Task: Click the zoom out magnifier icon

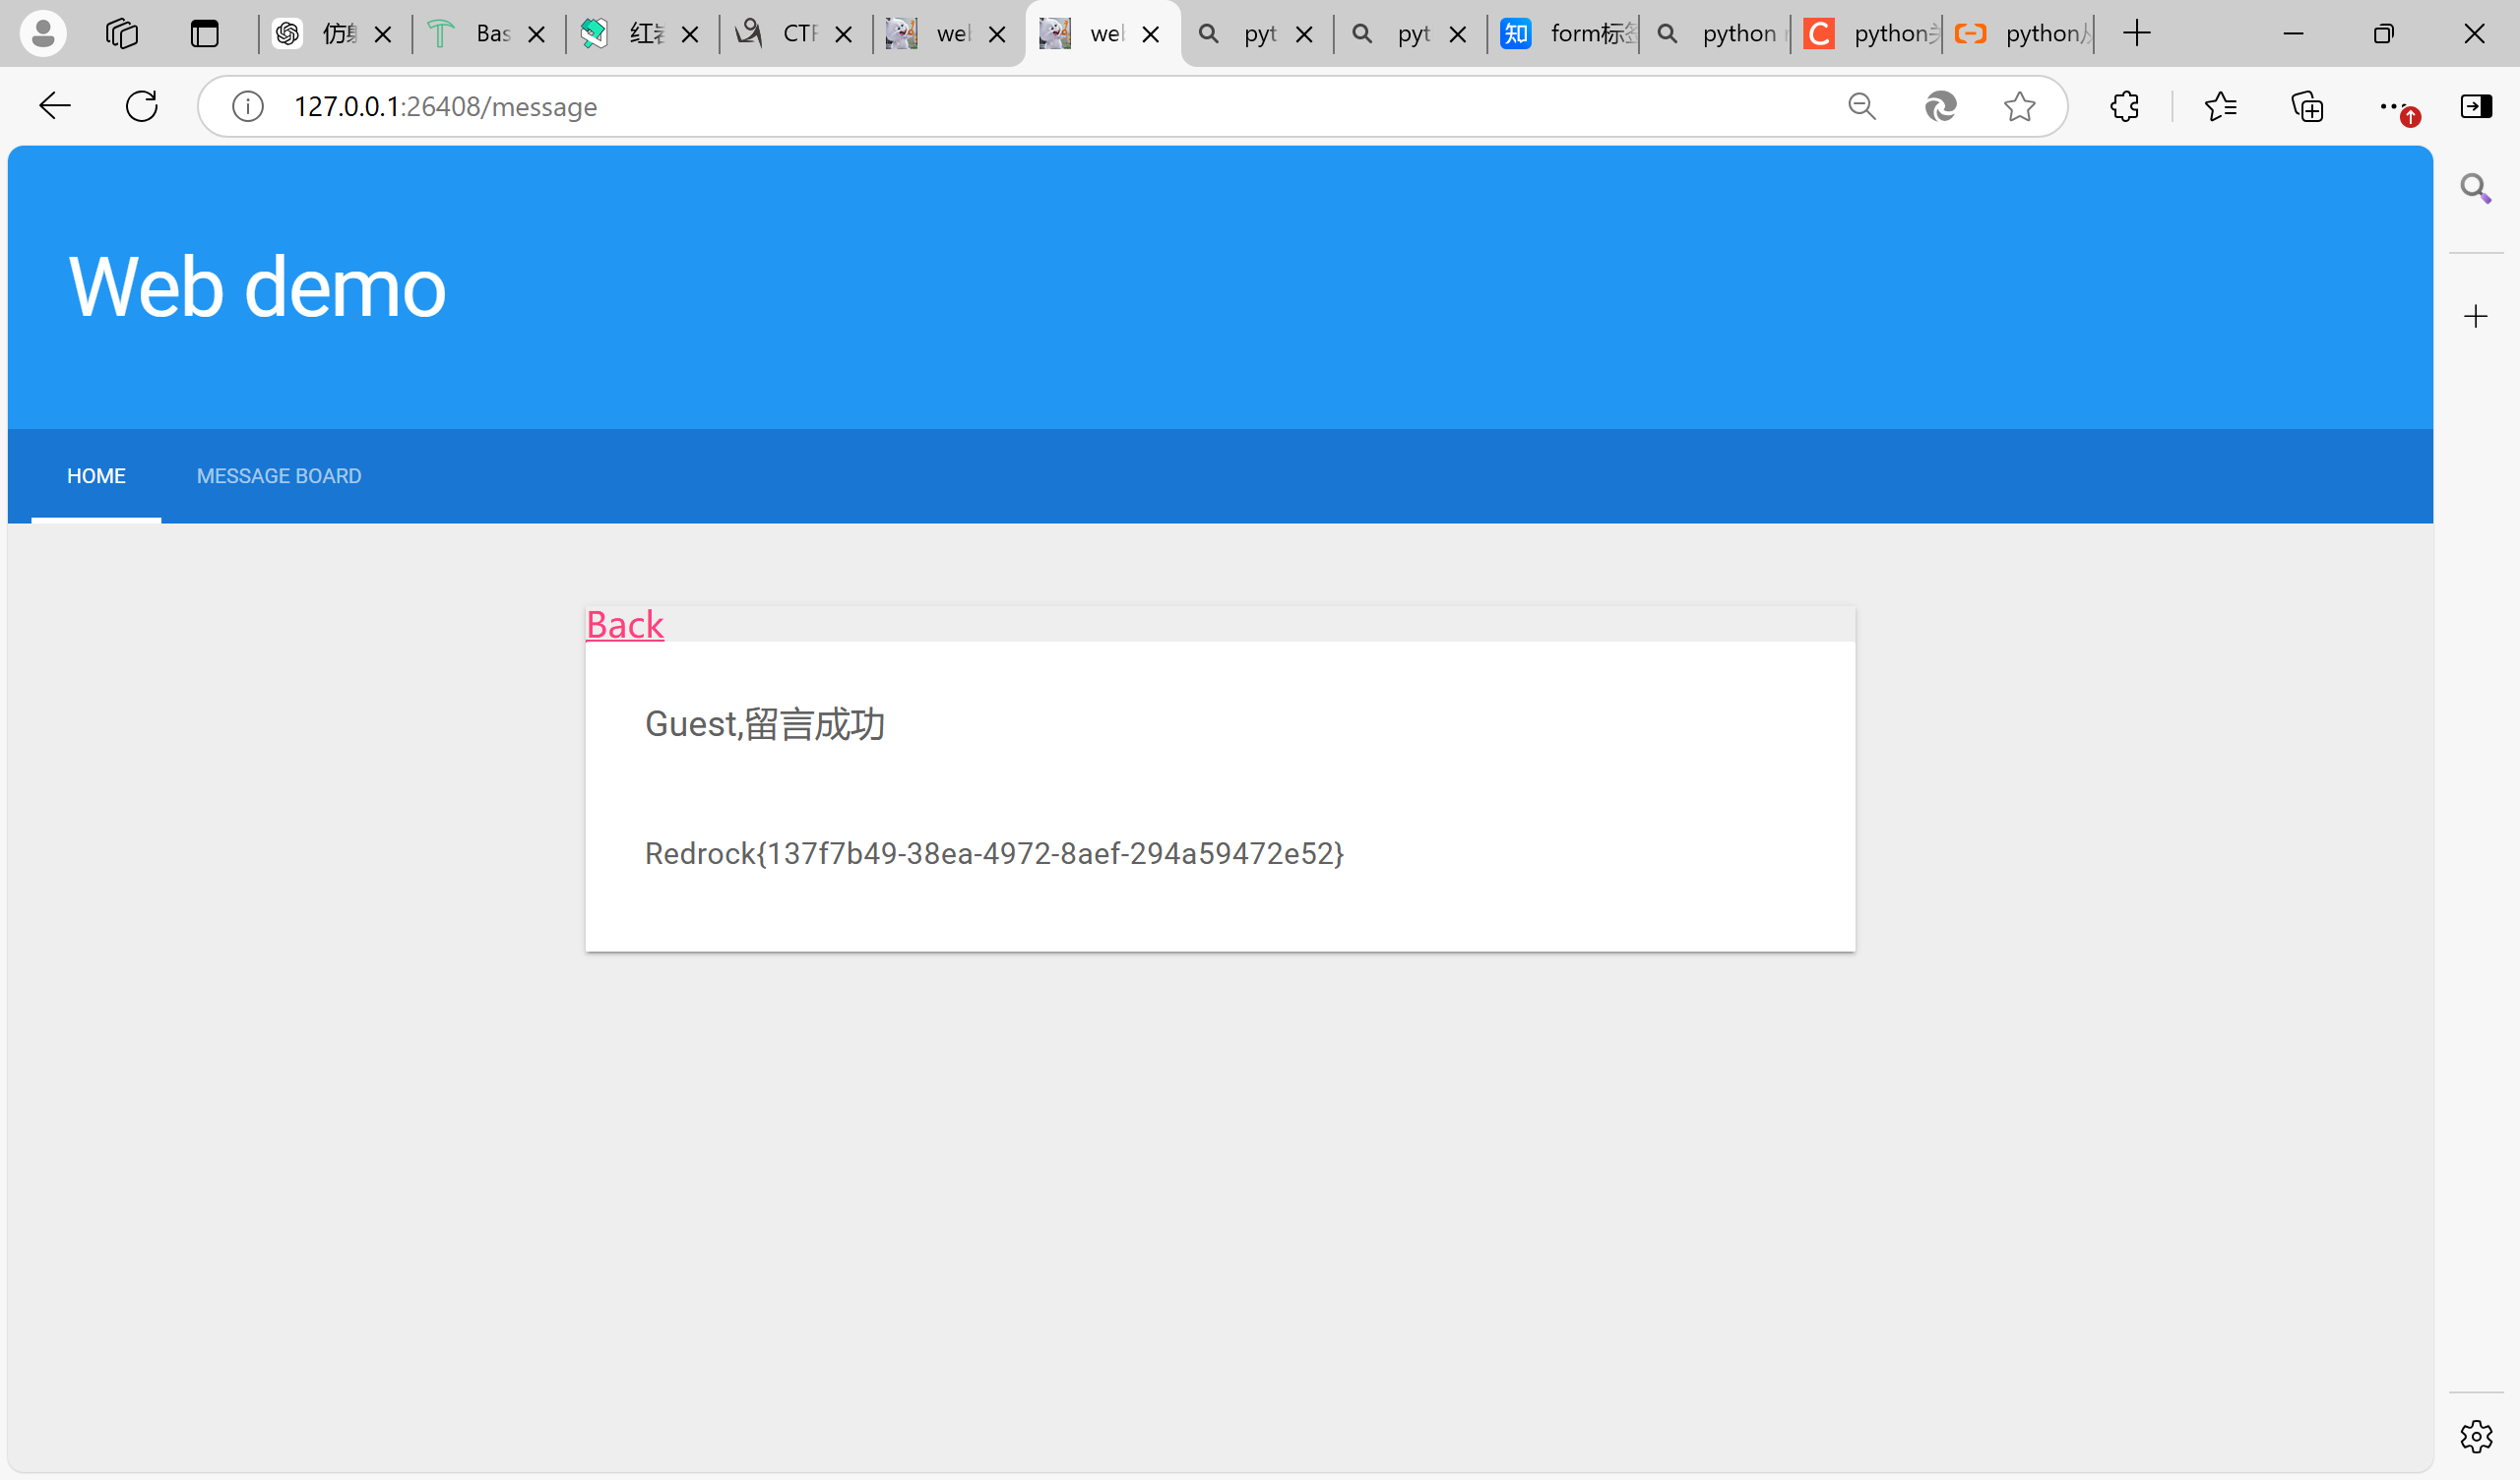Action: 1861,106
